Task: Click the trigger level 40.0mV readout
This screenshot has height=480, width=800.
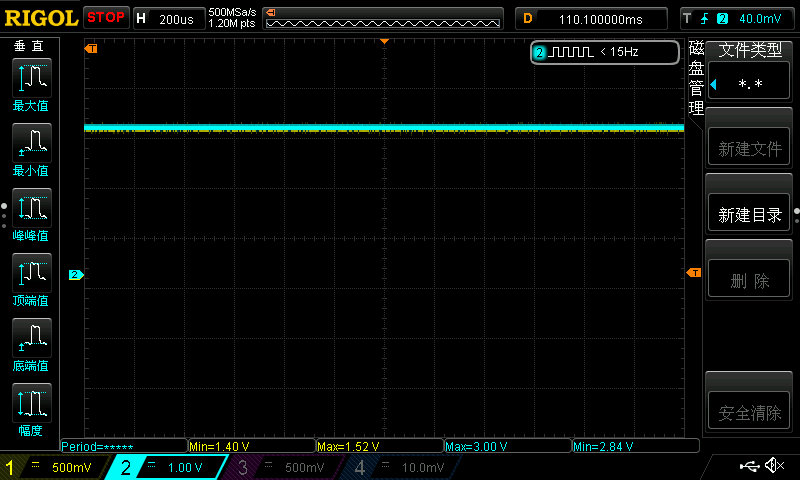Action: pyautogui.click(x=760, y=19)
